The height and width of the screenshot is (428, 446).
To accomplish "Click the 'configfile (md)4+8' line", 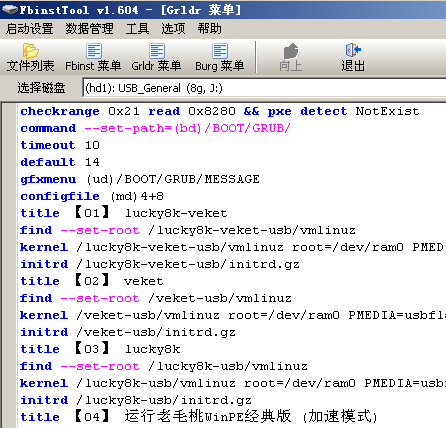I will pos(92,196).
